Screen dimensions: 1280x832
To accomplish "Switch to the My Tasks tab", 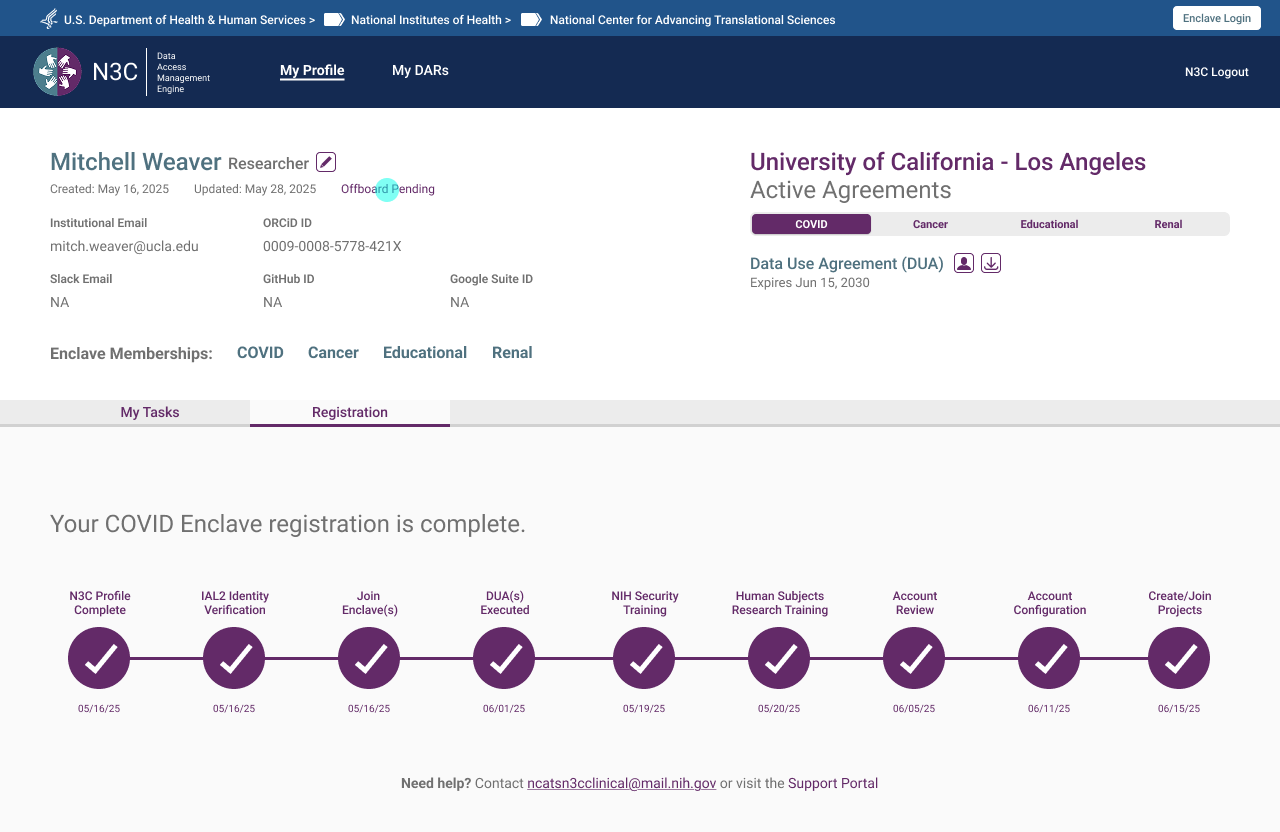I will [x=149, y=412].
